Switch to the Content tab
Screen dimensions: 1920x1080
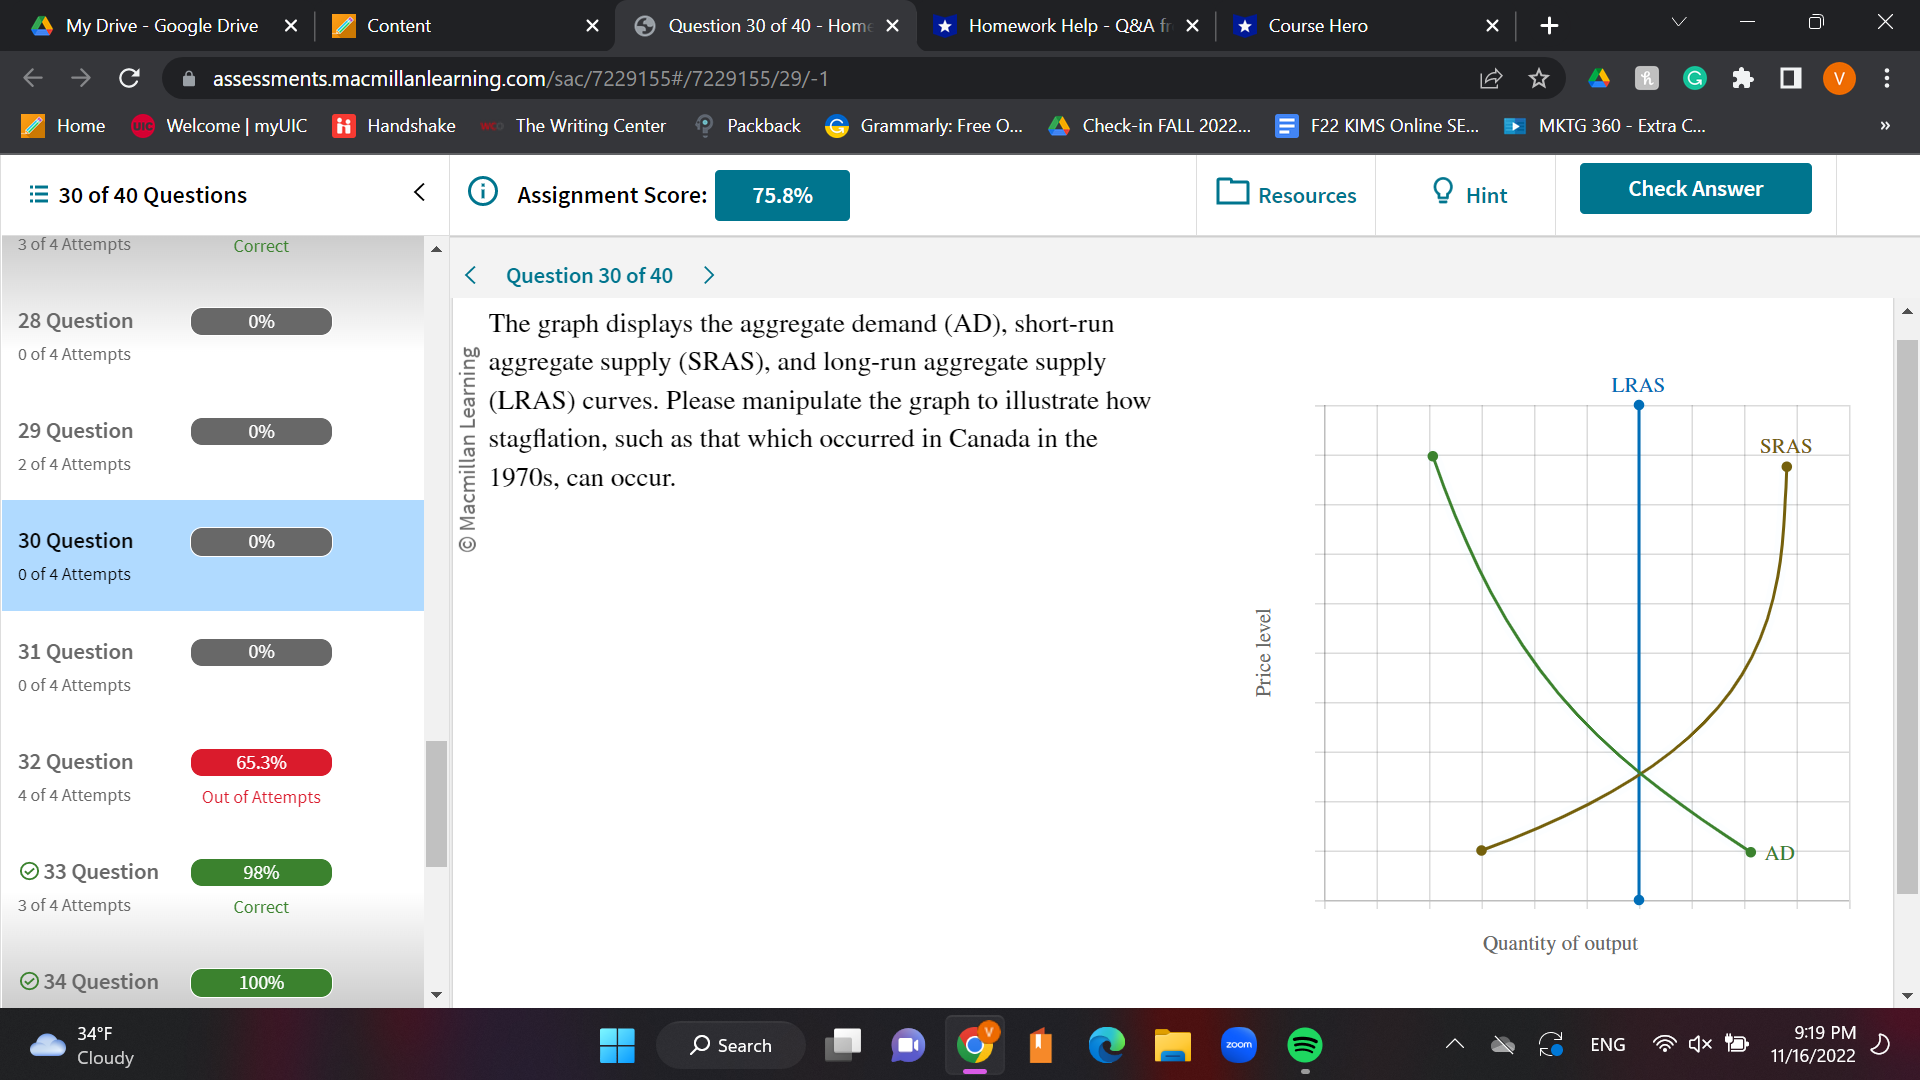tap(393, 26)
